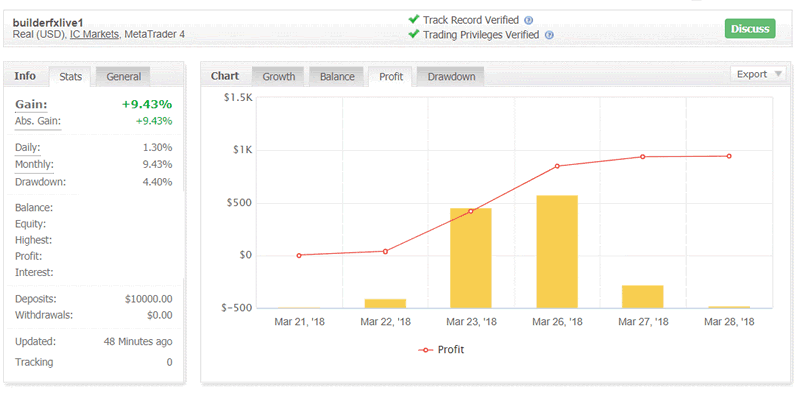Switch to the Stats tab
The height and width of the screenshot is (407, 800).
pos(71,76)
